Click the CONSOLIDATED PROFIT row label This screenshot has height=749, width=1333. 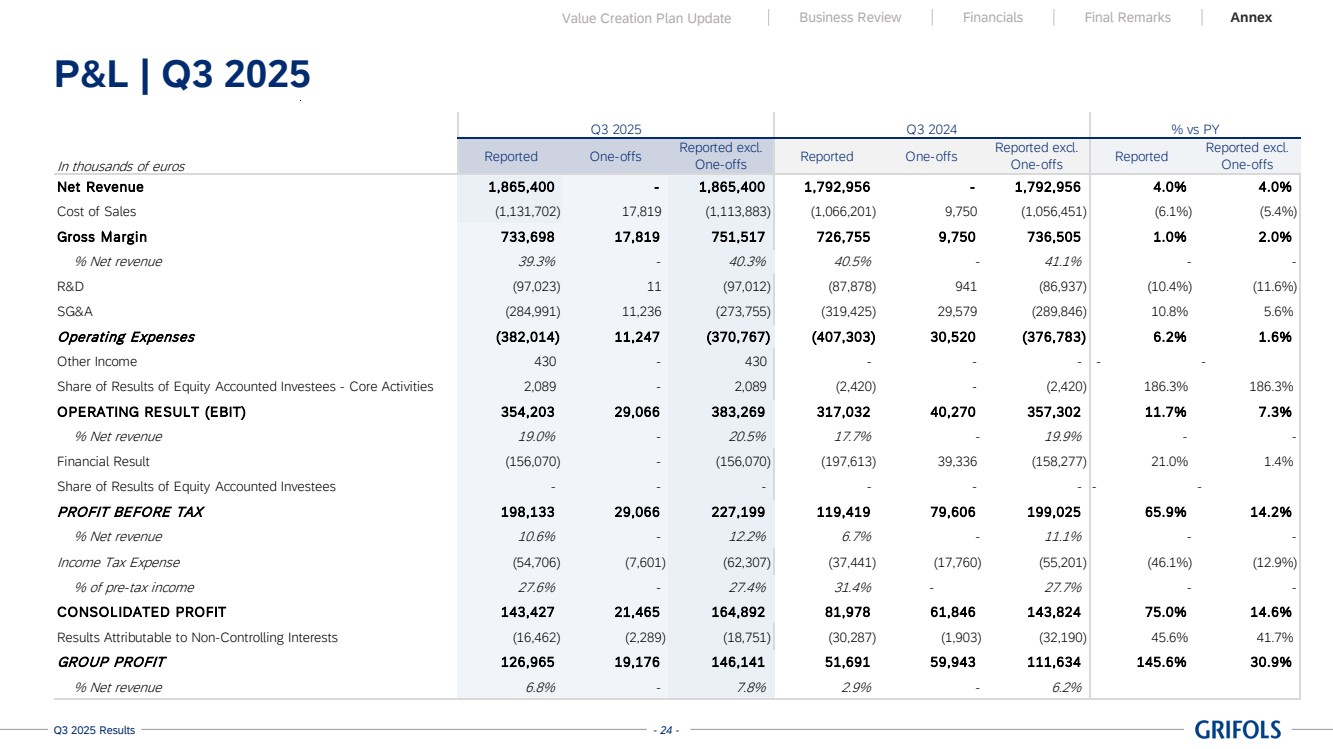[141, 612]
